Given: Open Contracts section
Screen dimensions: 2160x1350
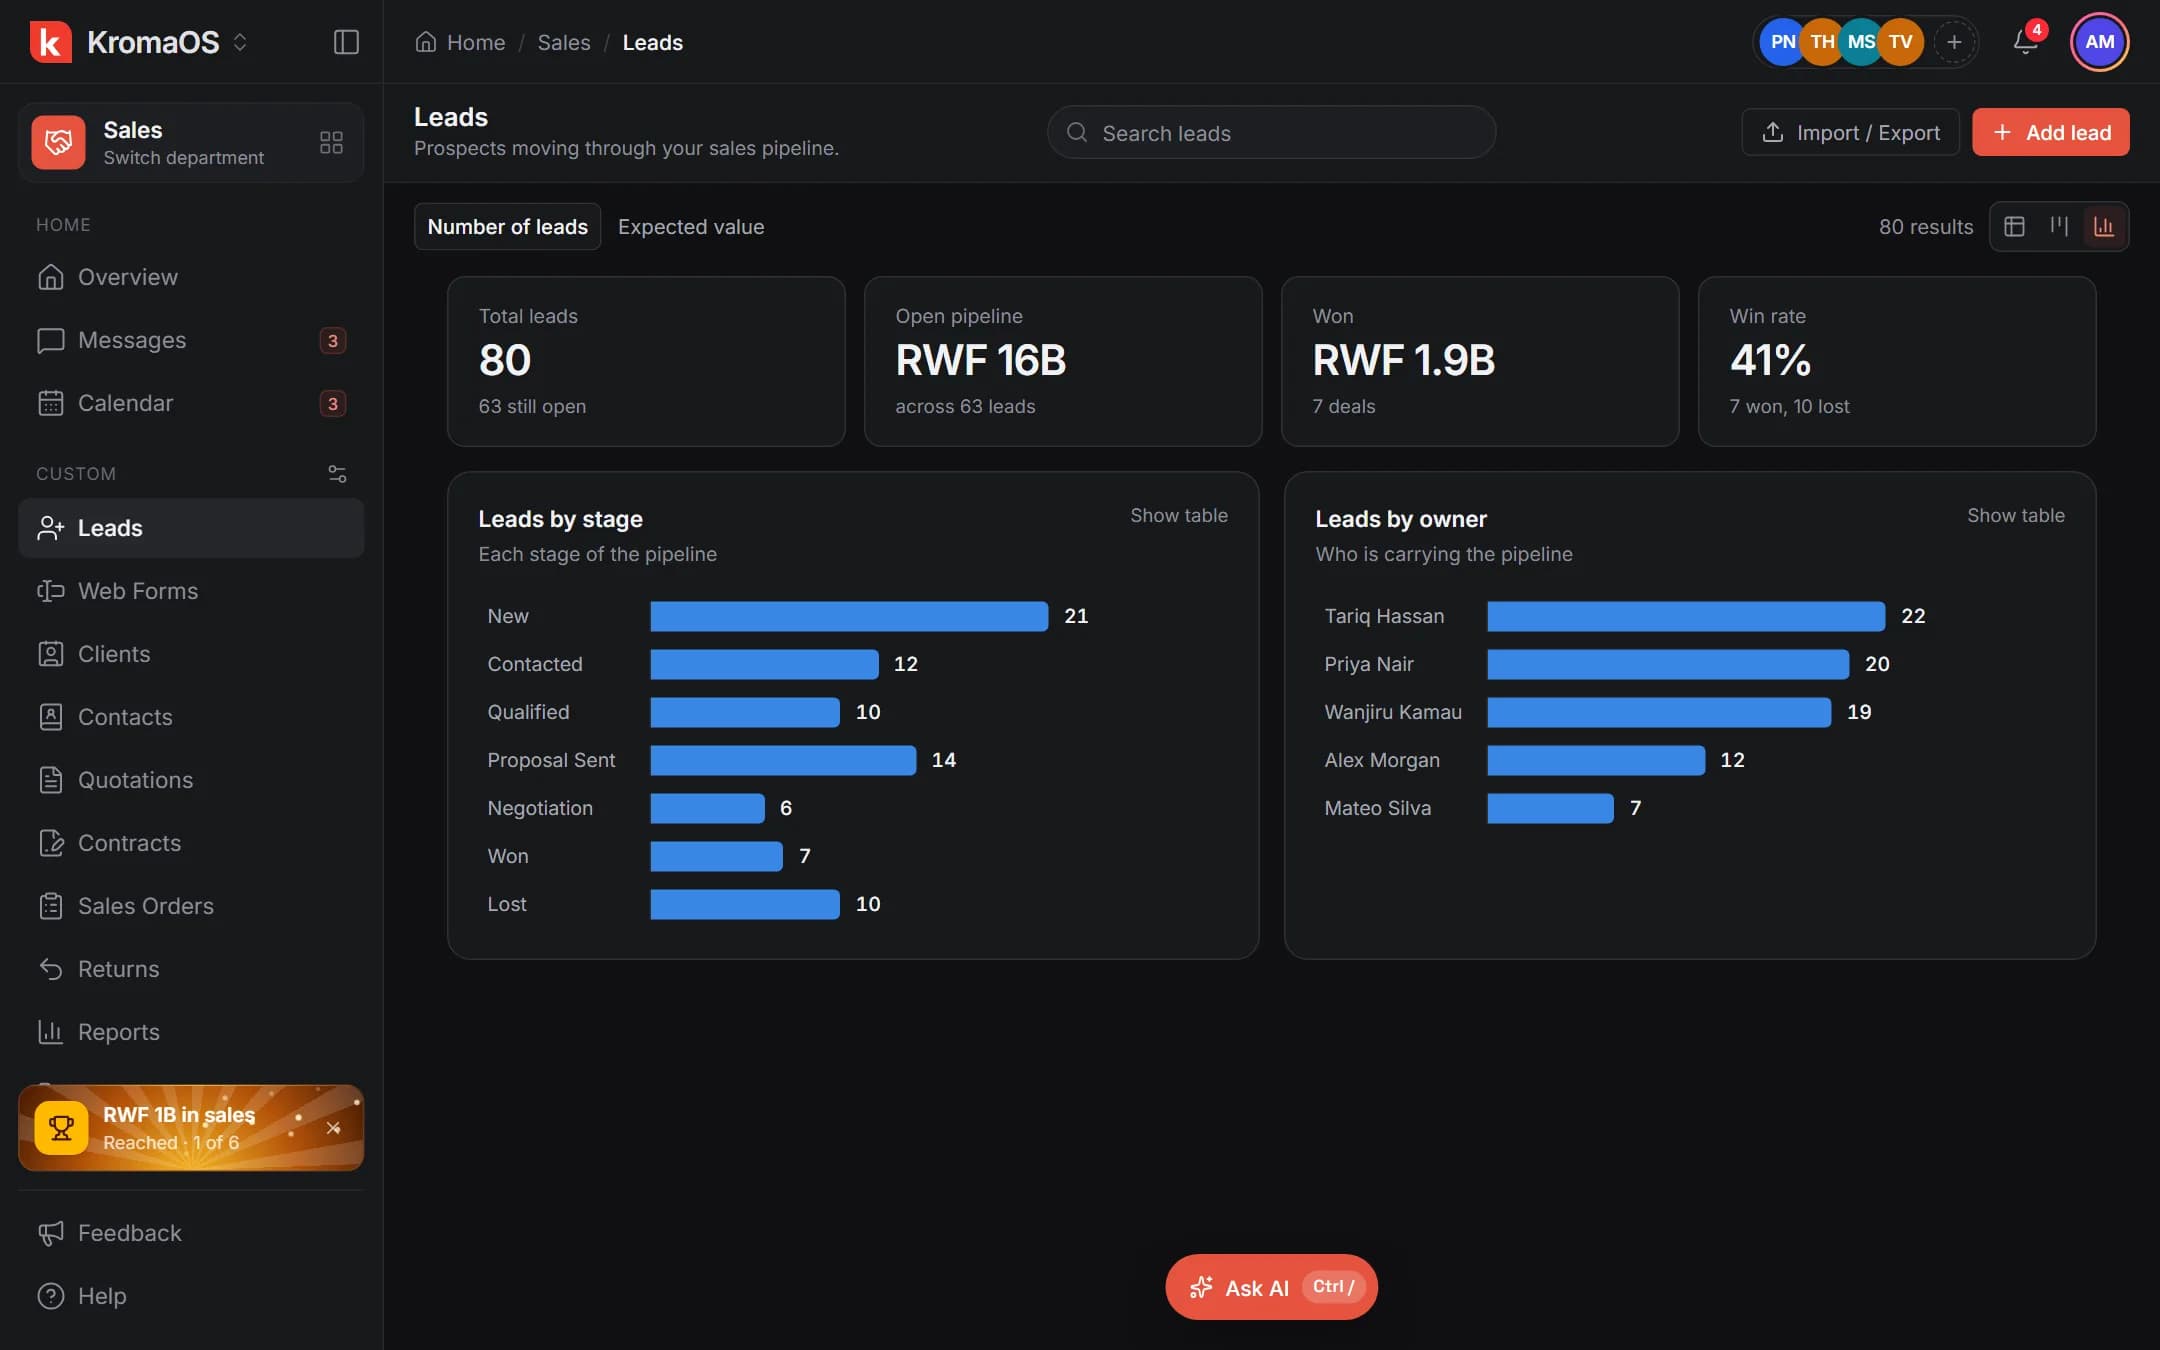Looking at the screenshot, I should tap(191, 843).
